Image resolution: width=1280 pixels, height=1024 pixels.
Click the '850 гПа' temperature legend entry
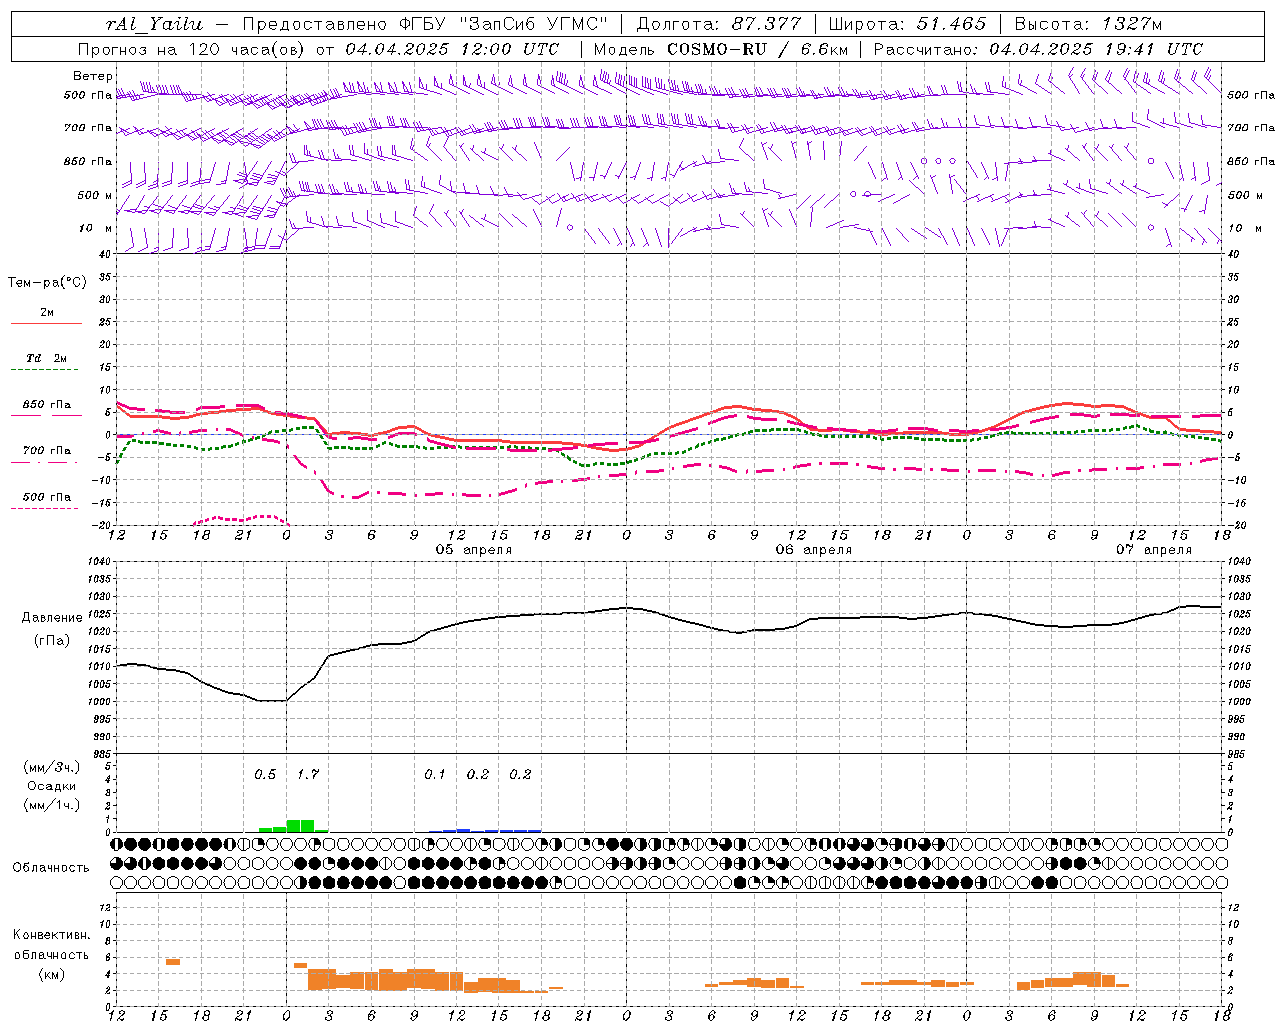[46, 405]
